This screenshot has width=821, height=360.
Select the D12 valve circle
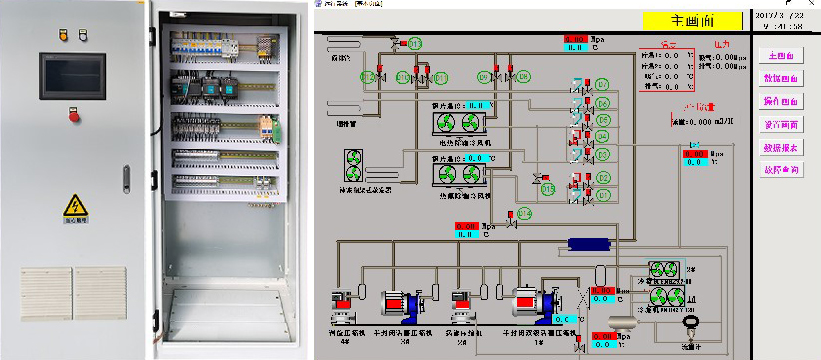[367, 77]
